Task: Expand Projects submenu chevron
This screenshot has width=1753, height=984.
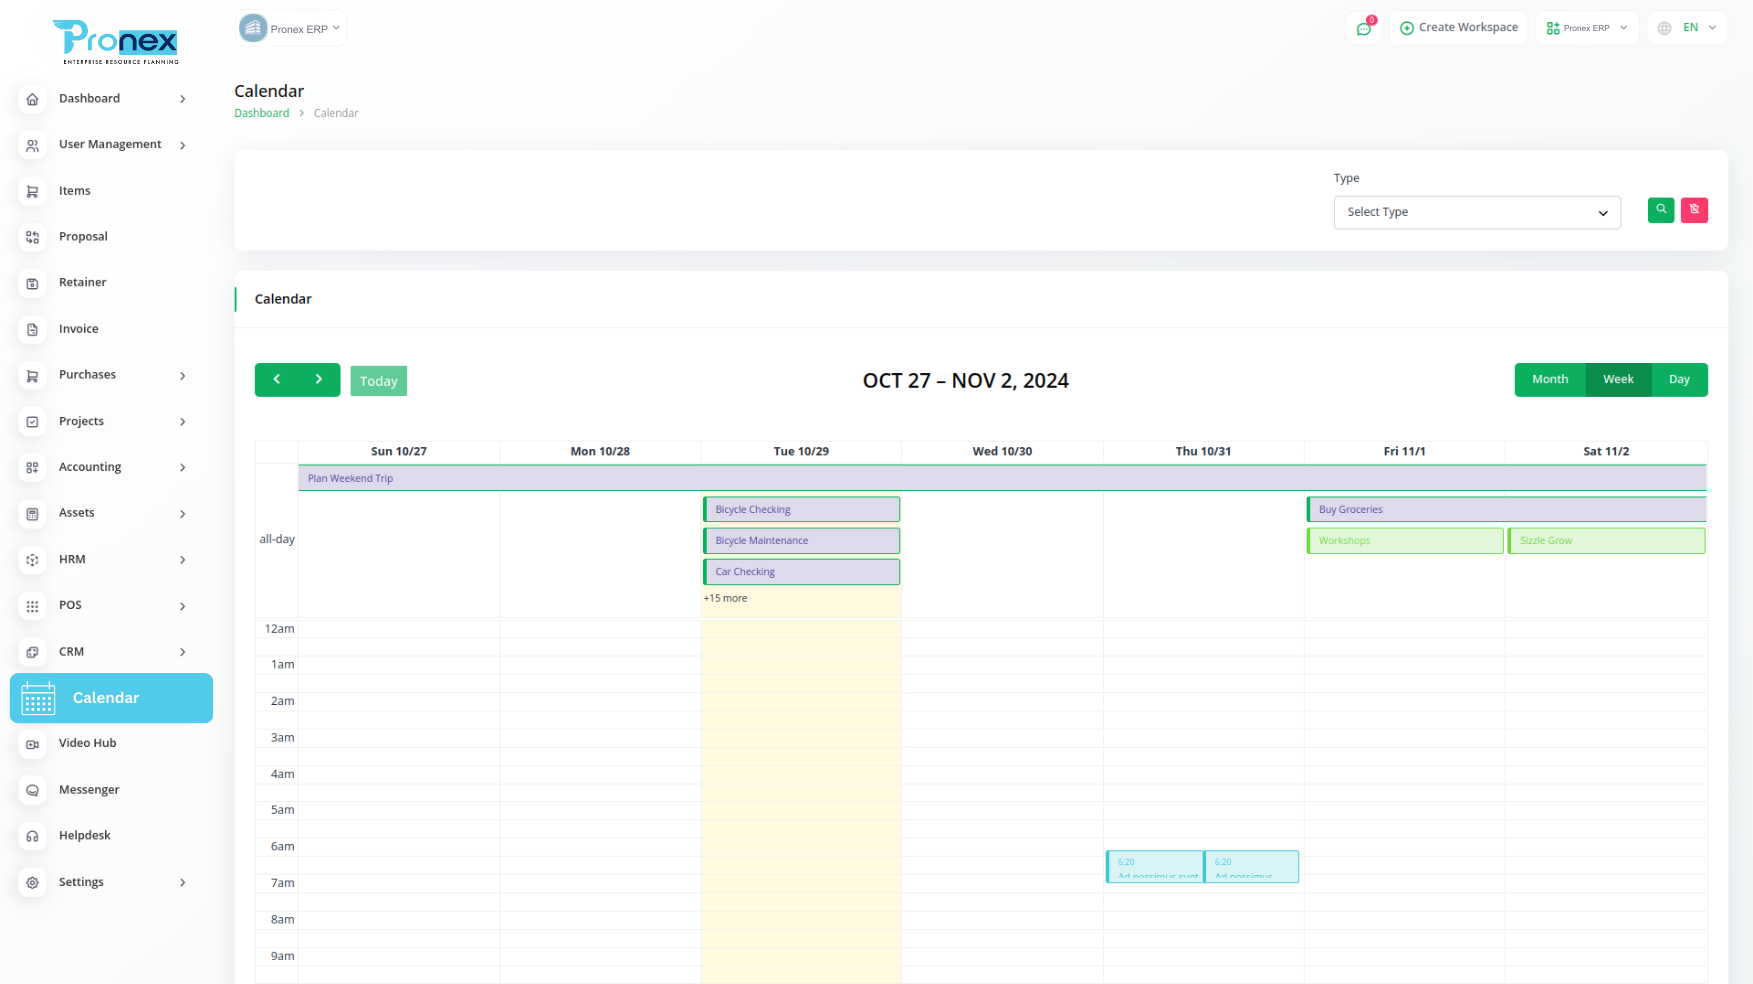Action: (183, 421)
